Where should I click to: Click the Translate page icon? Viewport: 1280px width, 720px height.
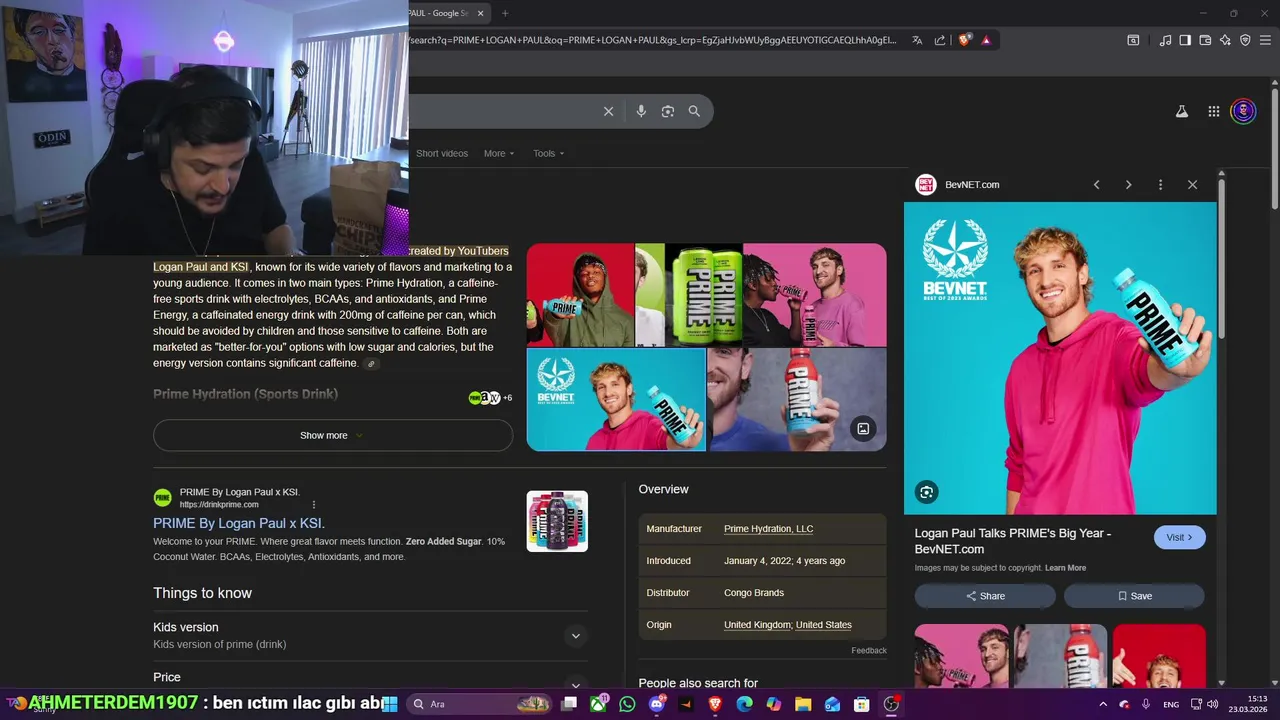tap(917, 40)
